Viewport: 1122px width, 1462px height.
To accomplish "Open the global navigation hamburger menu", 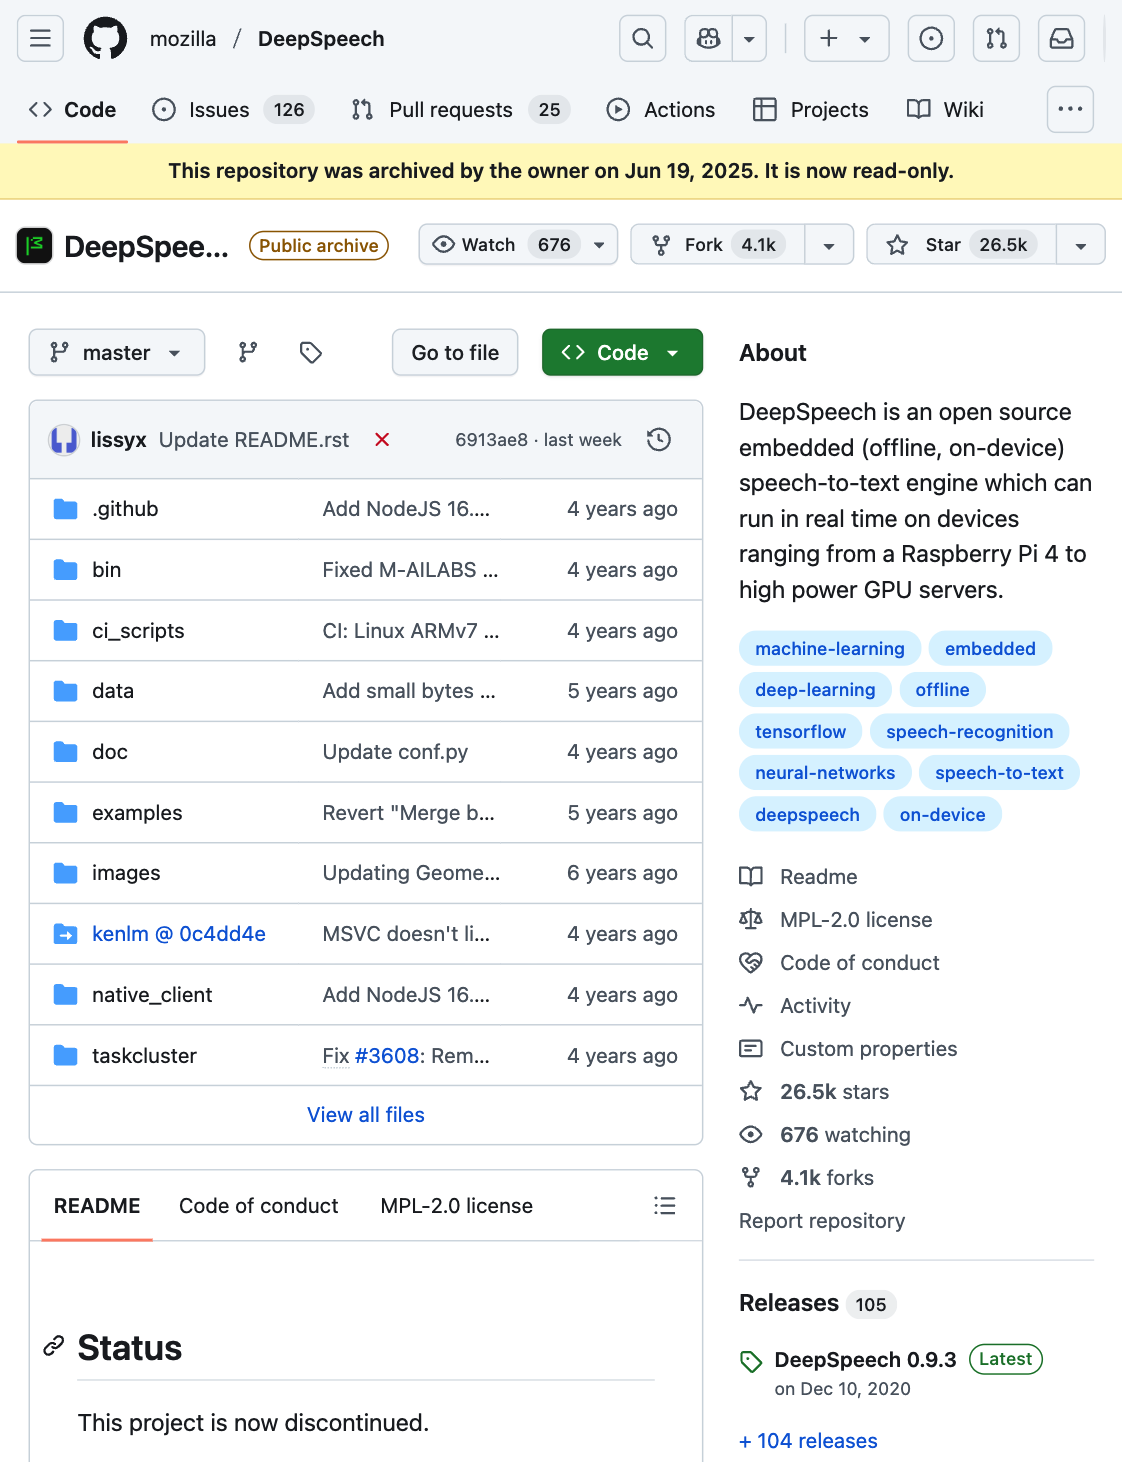I will click(x=39, y=38).
